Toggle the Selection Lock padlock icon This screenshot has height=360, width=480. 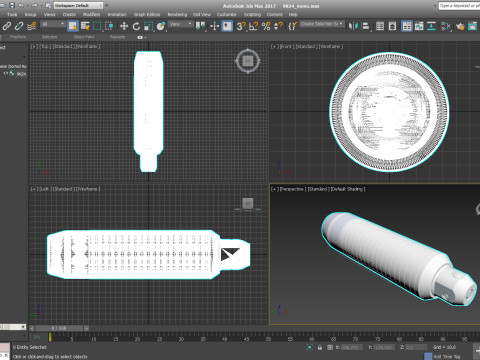pos(320,347)
